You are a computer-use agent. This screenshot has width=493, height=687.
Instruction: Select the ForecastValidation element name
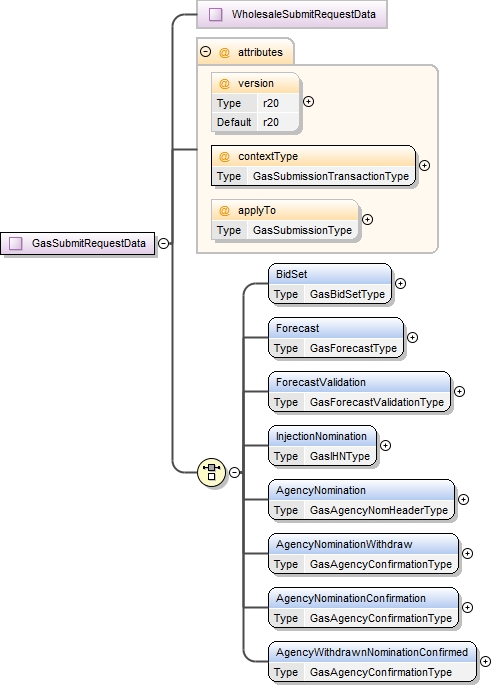[x=321, y=382]
